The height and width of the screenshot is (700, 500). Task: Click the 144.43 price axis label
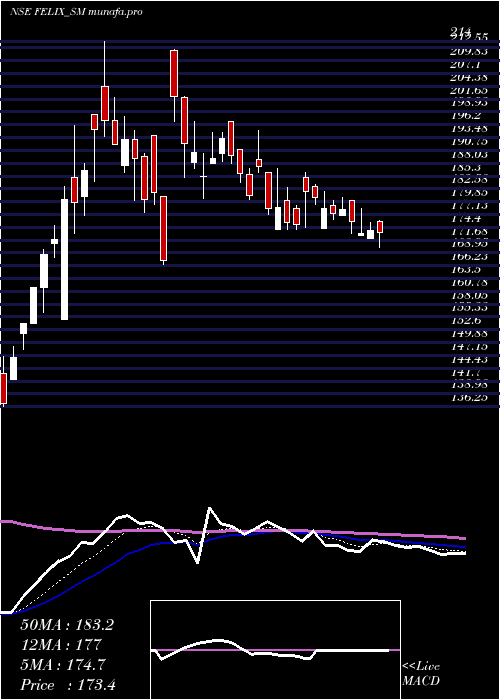[468, 359]
